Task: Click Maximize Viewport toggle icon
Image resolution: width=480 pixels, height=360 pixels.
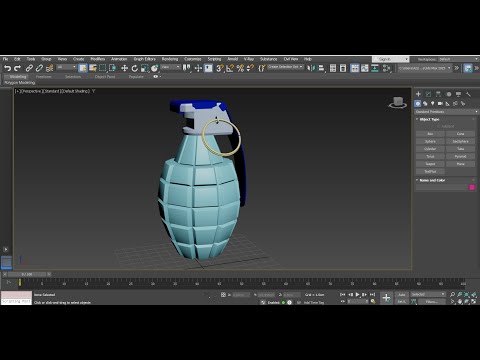Action: [474, 302]
